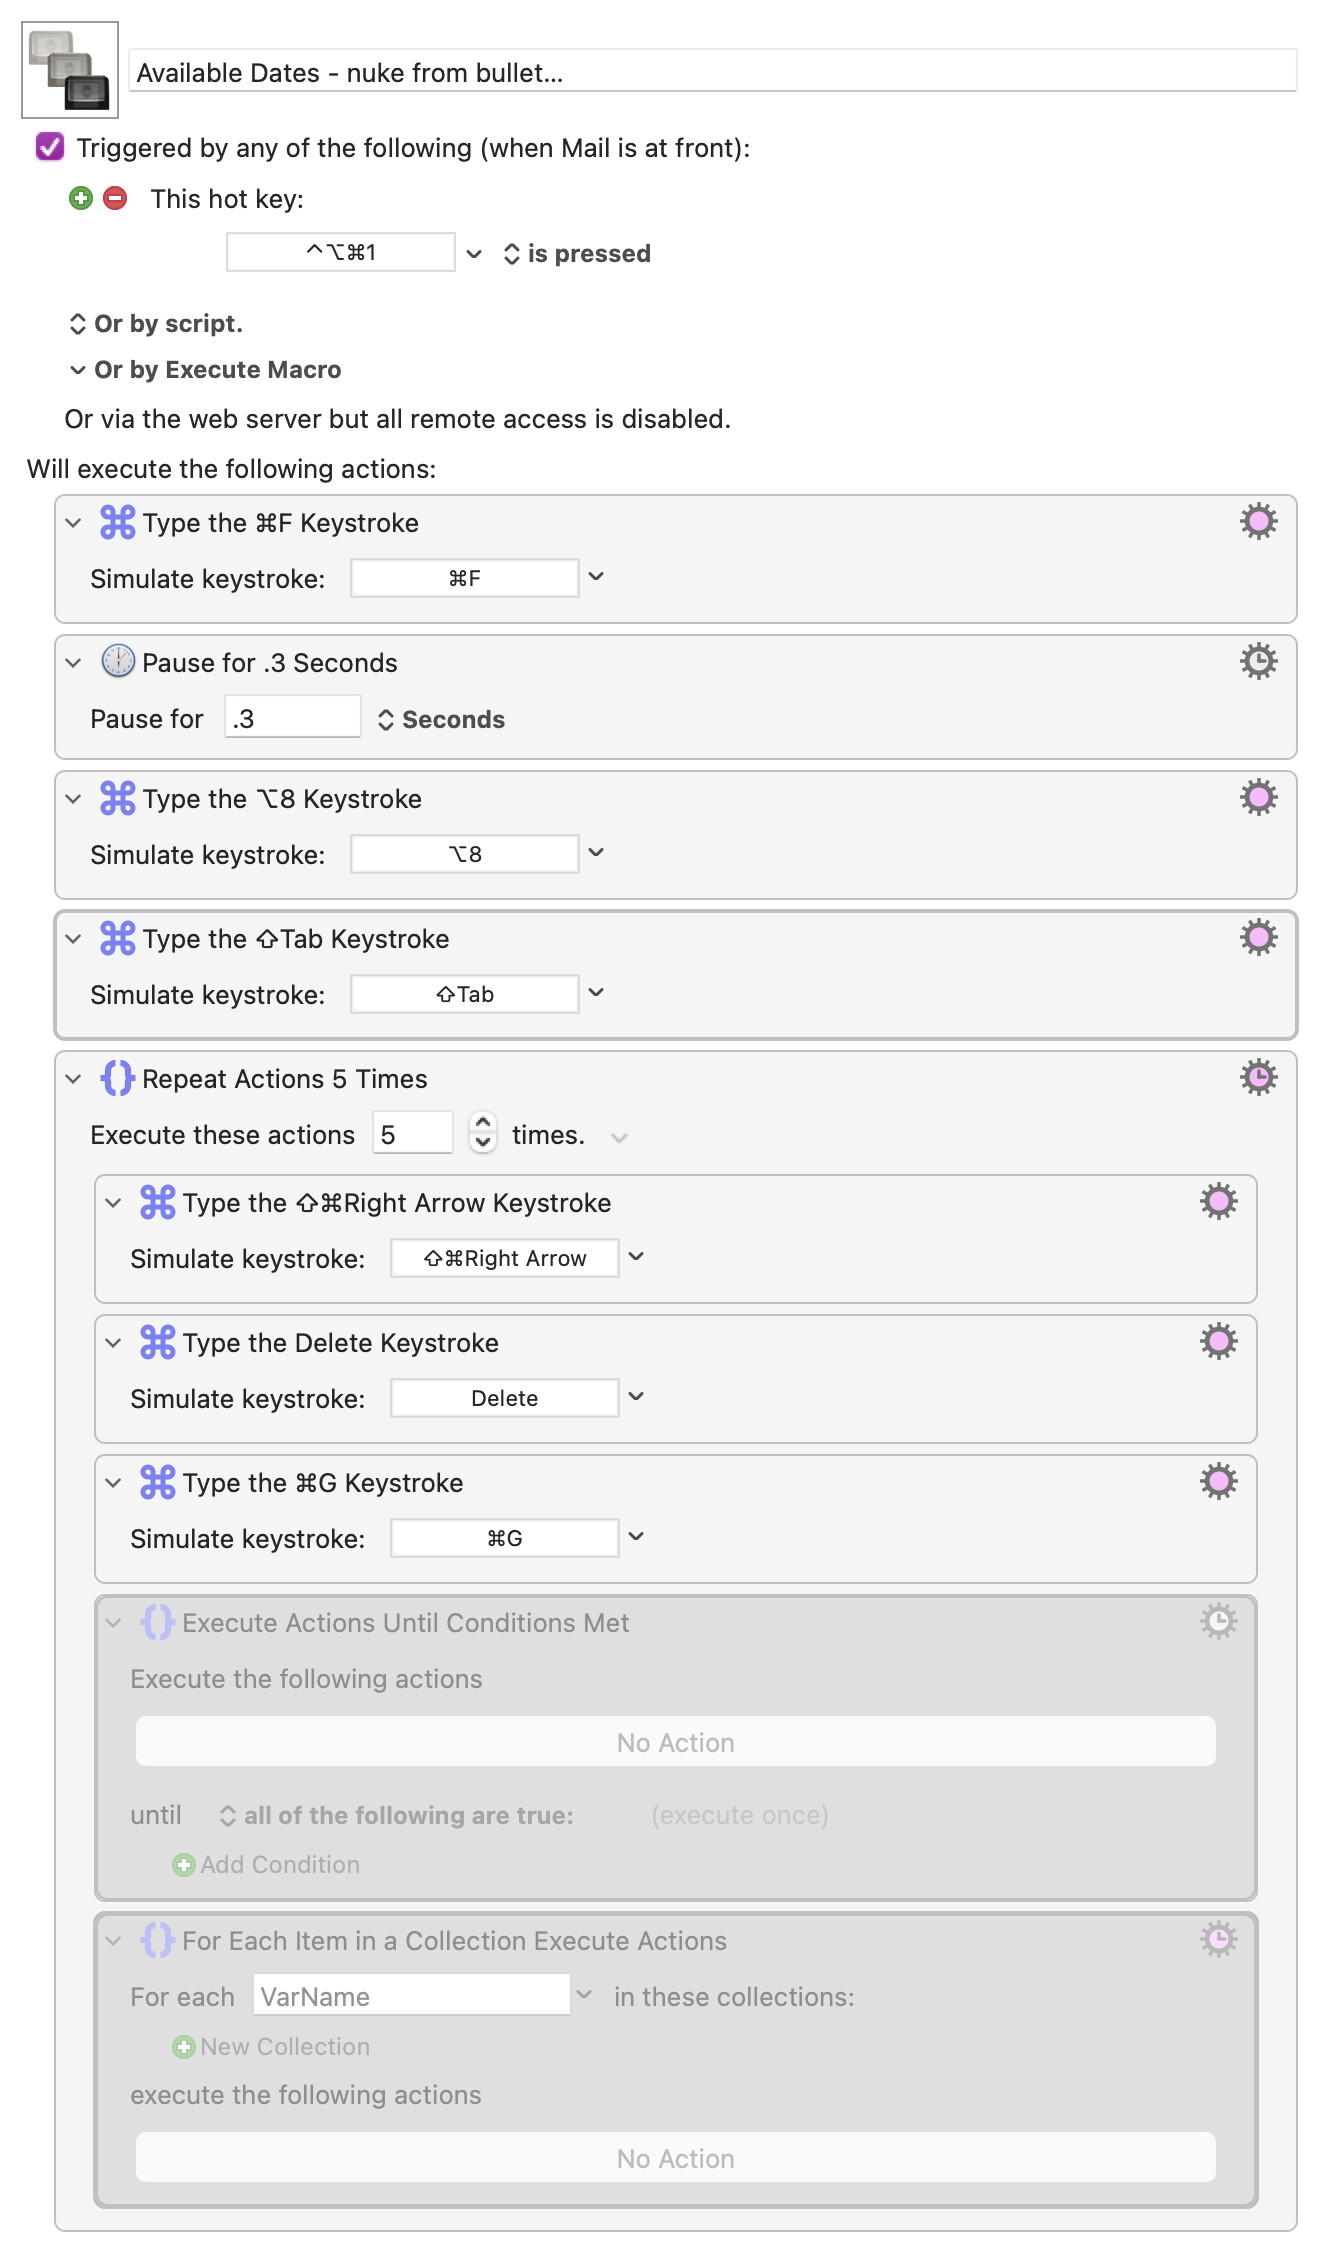
Task: Click the ⌘G simulate keystroke field
Action: [x=505, y=1538]
